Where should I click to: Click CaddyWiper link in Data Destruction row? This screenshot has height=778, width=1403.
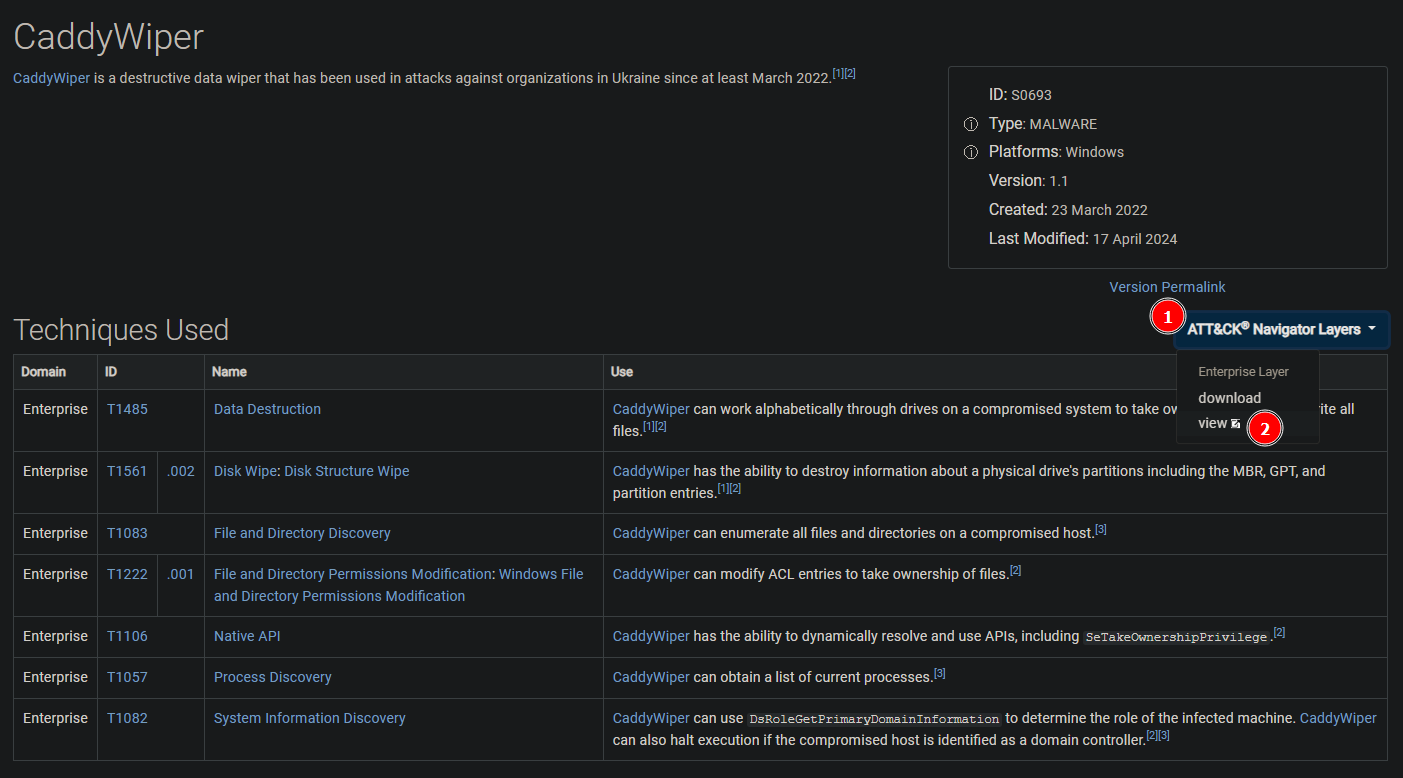pos(651,409)
